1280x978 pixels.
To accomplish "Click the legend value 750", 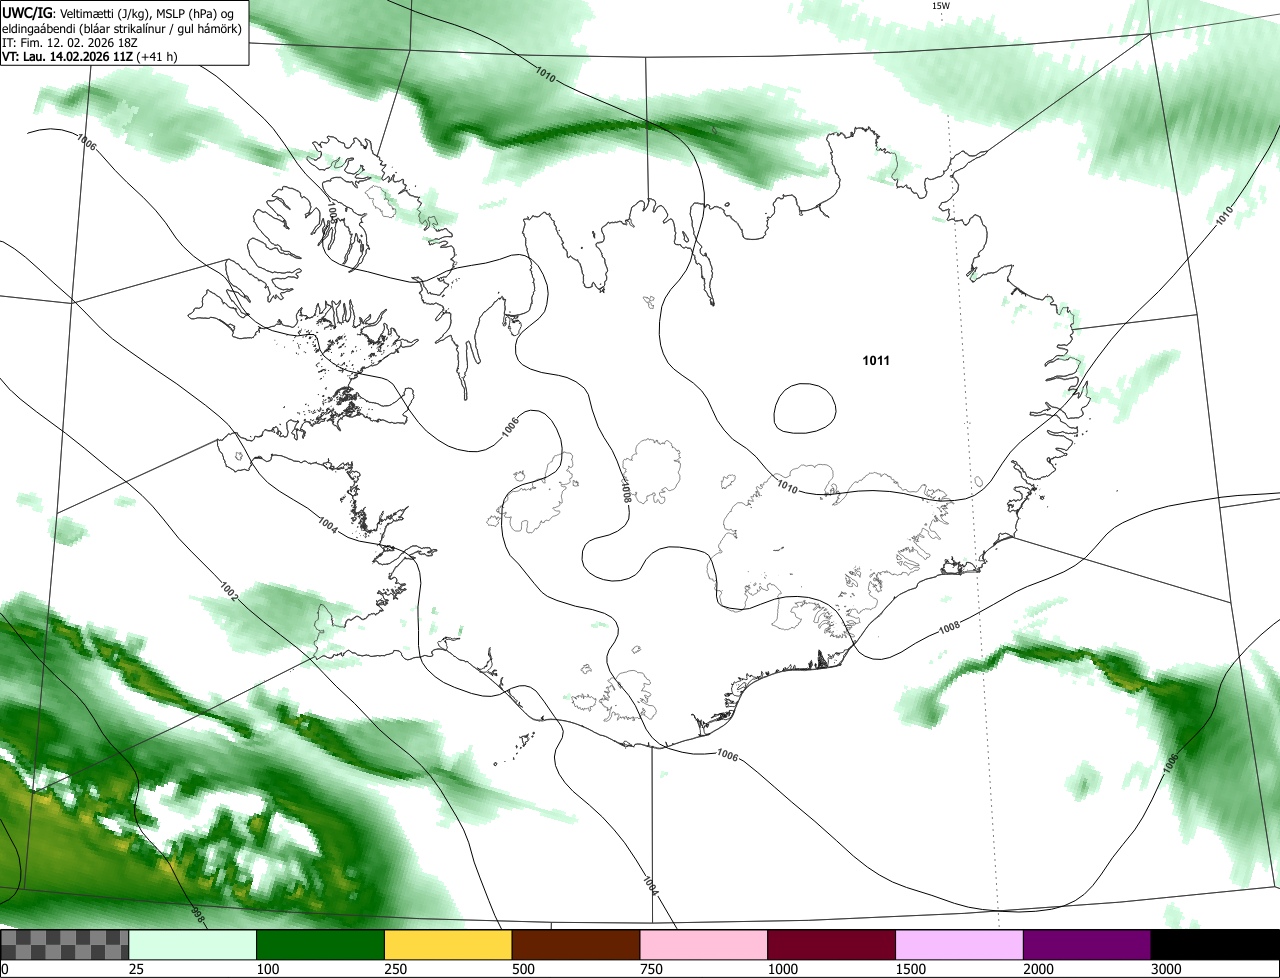I will coord(652,969).
